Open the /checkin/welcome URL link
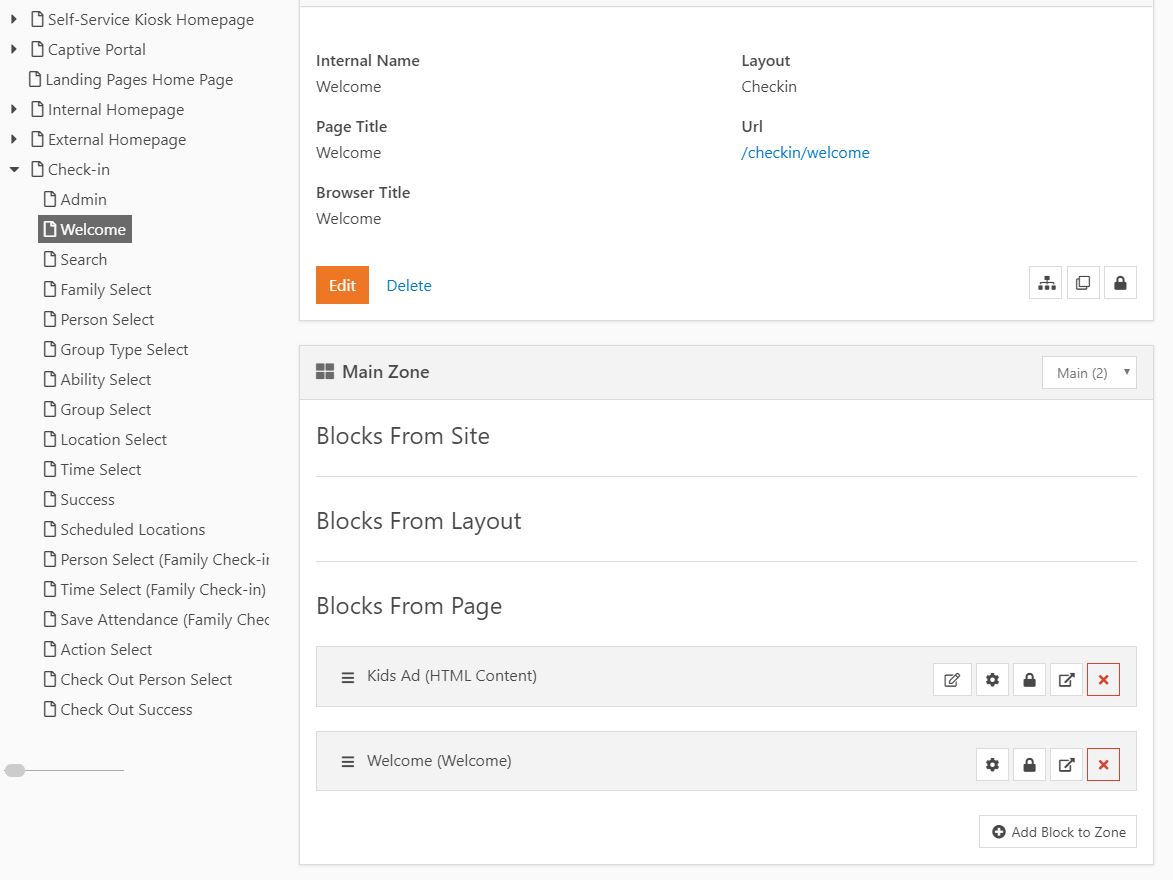 [x=805, y=153]
